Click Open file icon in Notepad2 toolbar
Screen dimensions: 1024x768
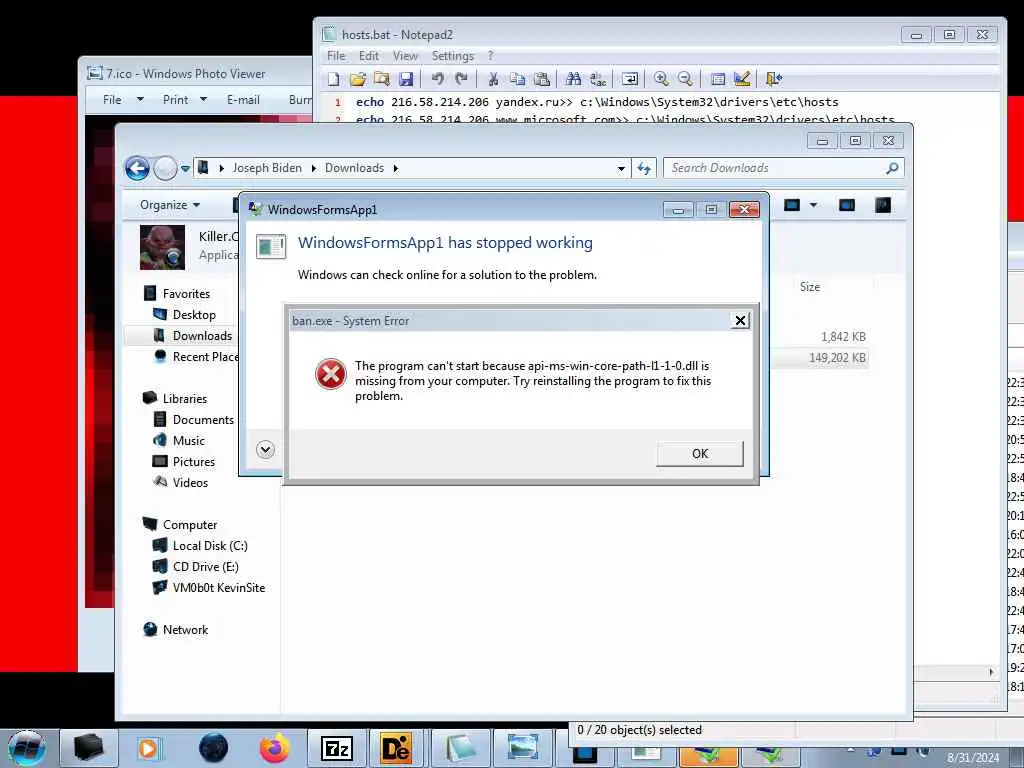[x=358, y=79]
